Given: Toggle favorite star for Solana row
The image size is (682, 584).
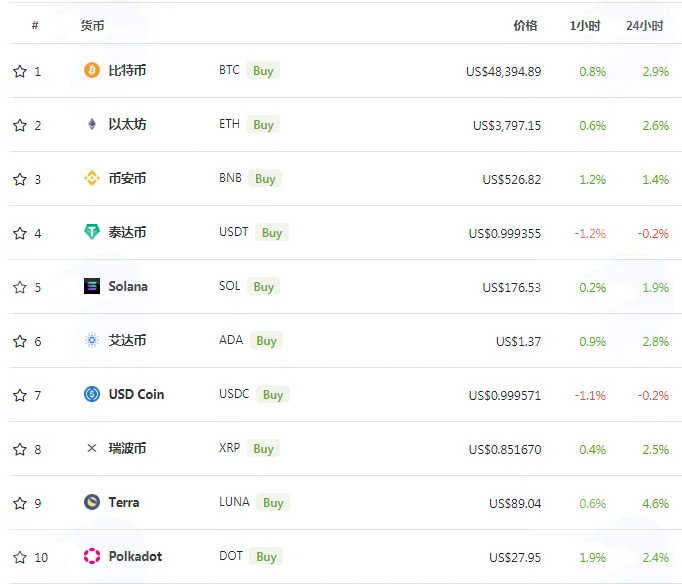Looking at the screenshot, I should (20, 287).
